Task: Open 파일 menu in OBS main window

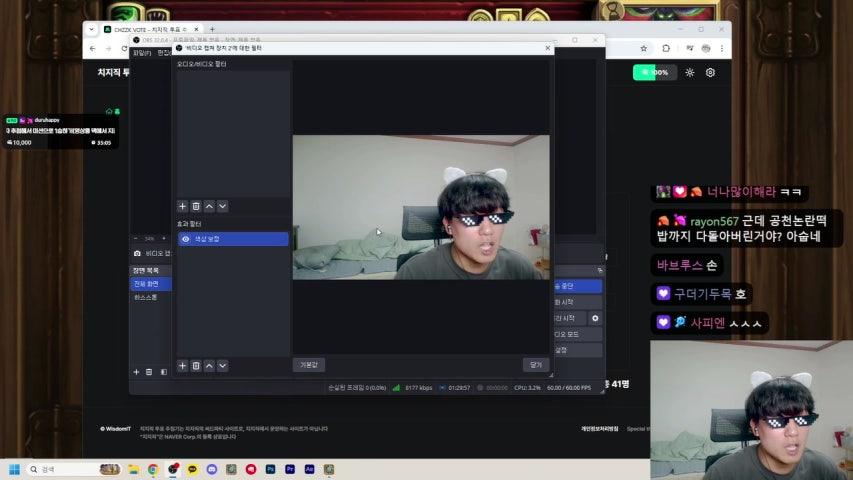Action: [x=142, y=53]
